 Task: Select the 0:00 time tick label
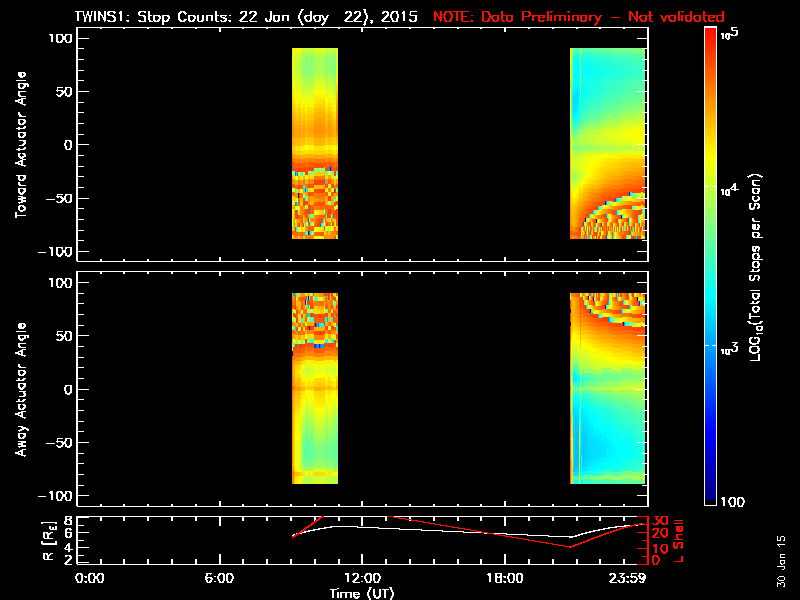tap(90, 578)
